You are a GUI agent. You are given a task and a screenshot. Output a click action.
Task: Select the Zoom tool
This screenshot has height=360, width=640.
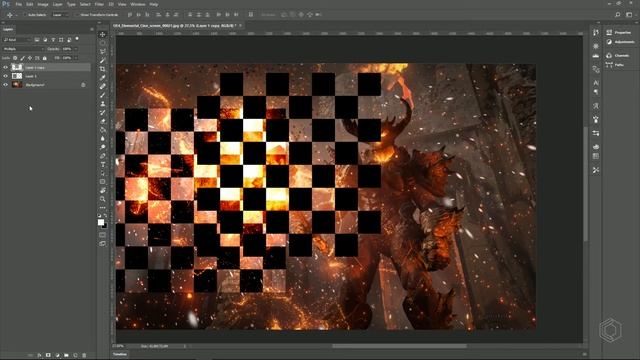[102, 199]
